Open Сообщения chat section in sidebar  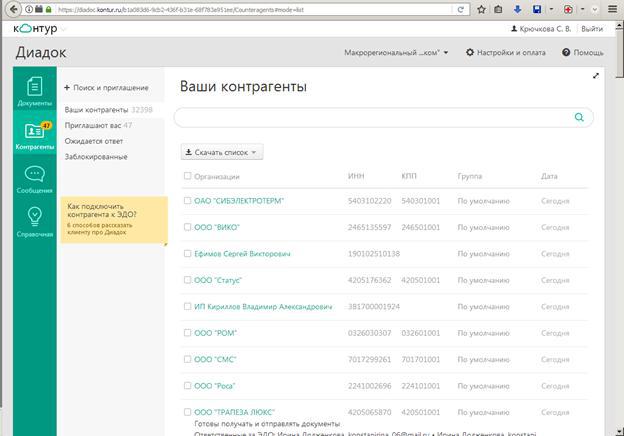tap(35, 179)
